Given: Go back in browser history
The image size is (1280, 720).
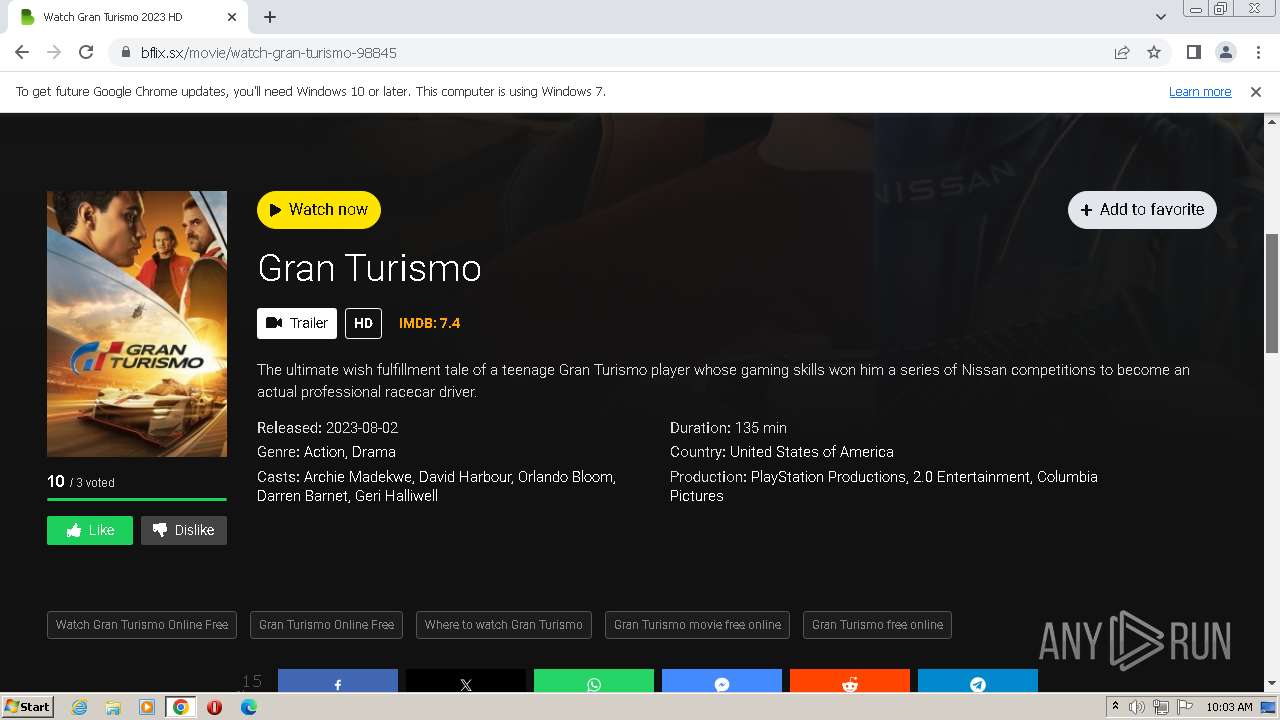Looking at the screenshot, I should pyautogui.click(x=22, y=52).
